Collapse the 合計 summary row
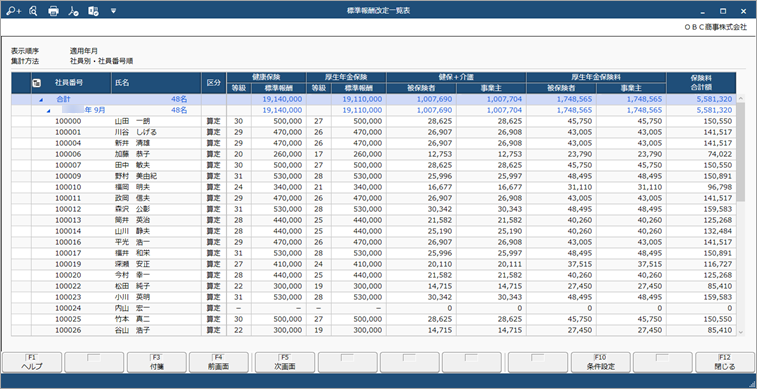This screenshot has height=389, width=757. [x=40, y=99]
